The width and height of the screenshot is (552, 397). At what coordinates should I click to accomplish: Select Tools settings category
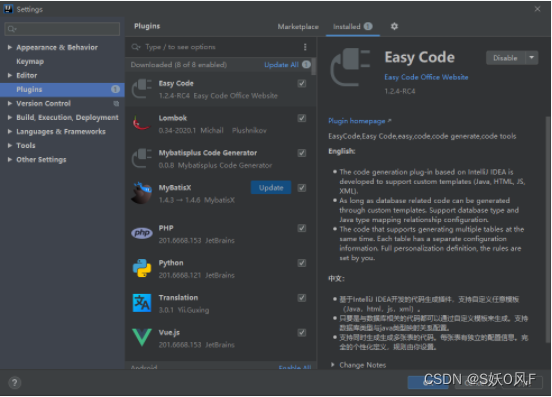26,145
